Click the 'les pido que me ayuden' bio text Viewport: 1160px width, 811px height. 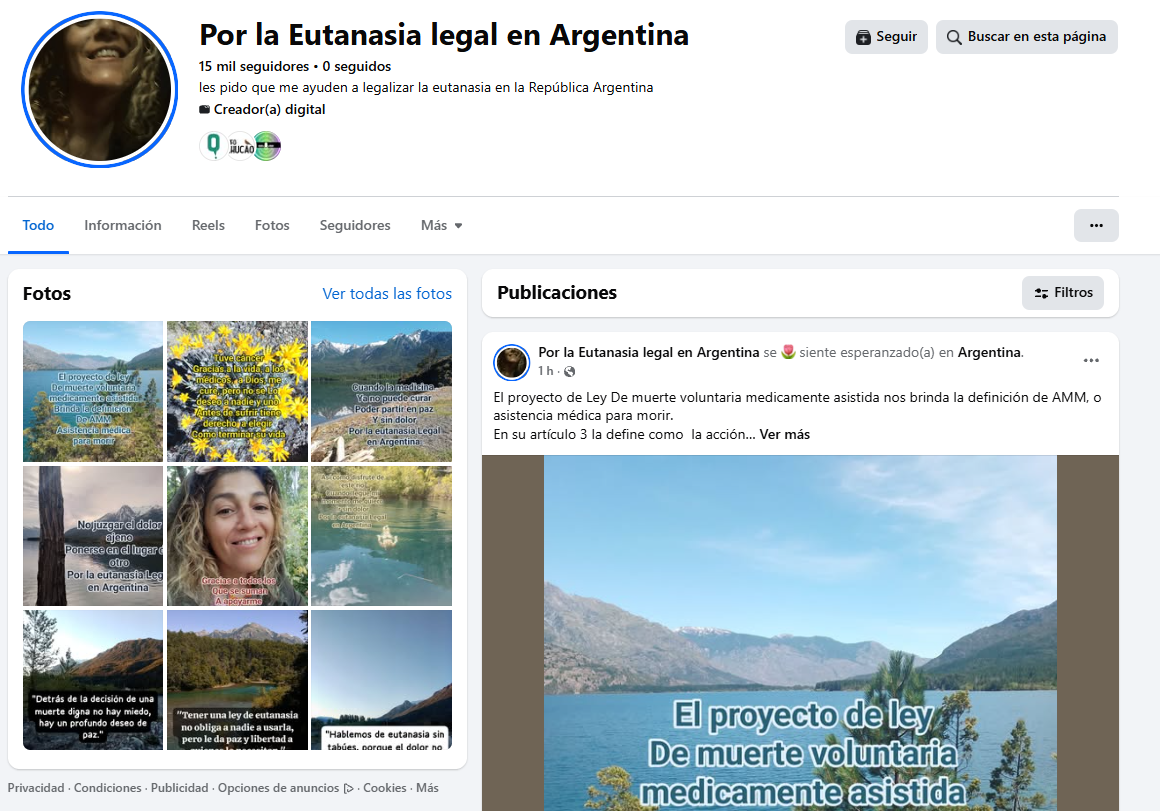pos(426,87)
